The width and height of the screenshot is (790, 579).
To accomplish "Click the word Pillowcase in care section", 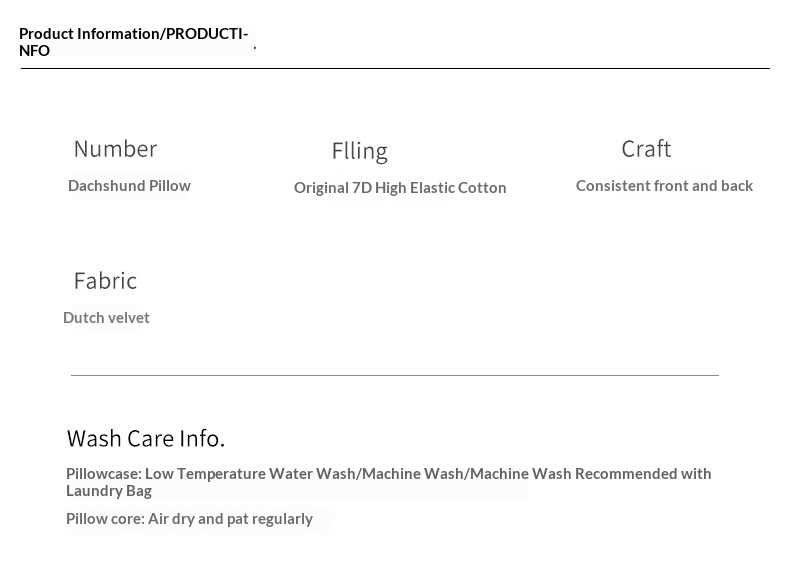I will coord(104,474).
